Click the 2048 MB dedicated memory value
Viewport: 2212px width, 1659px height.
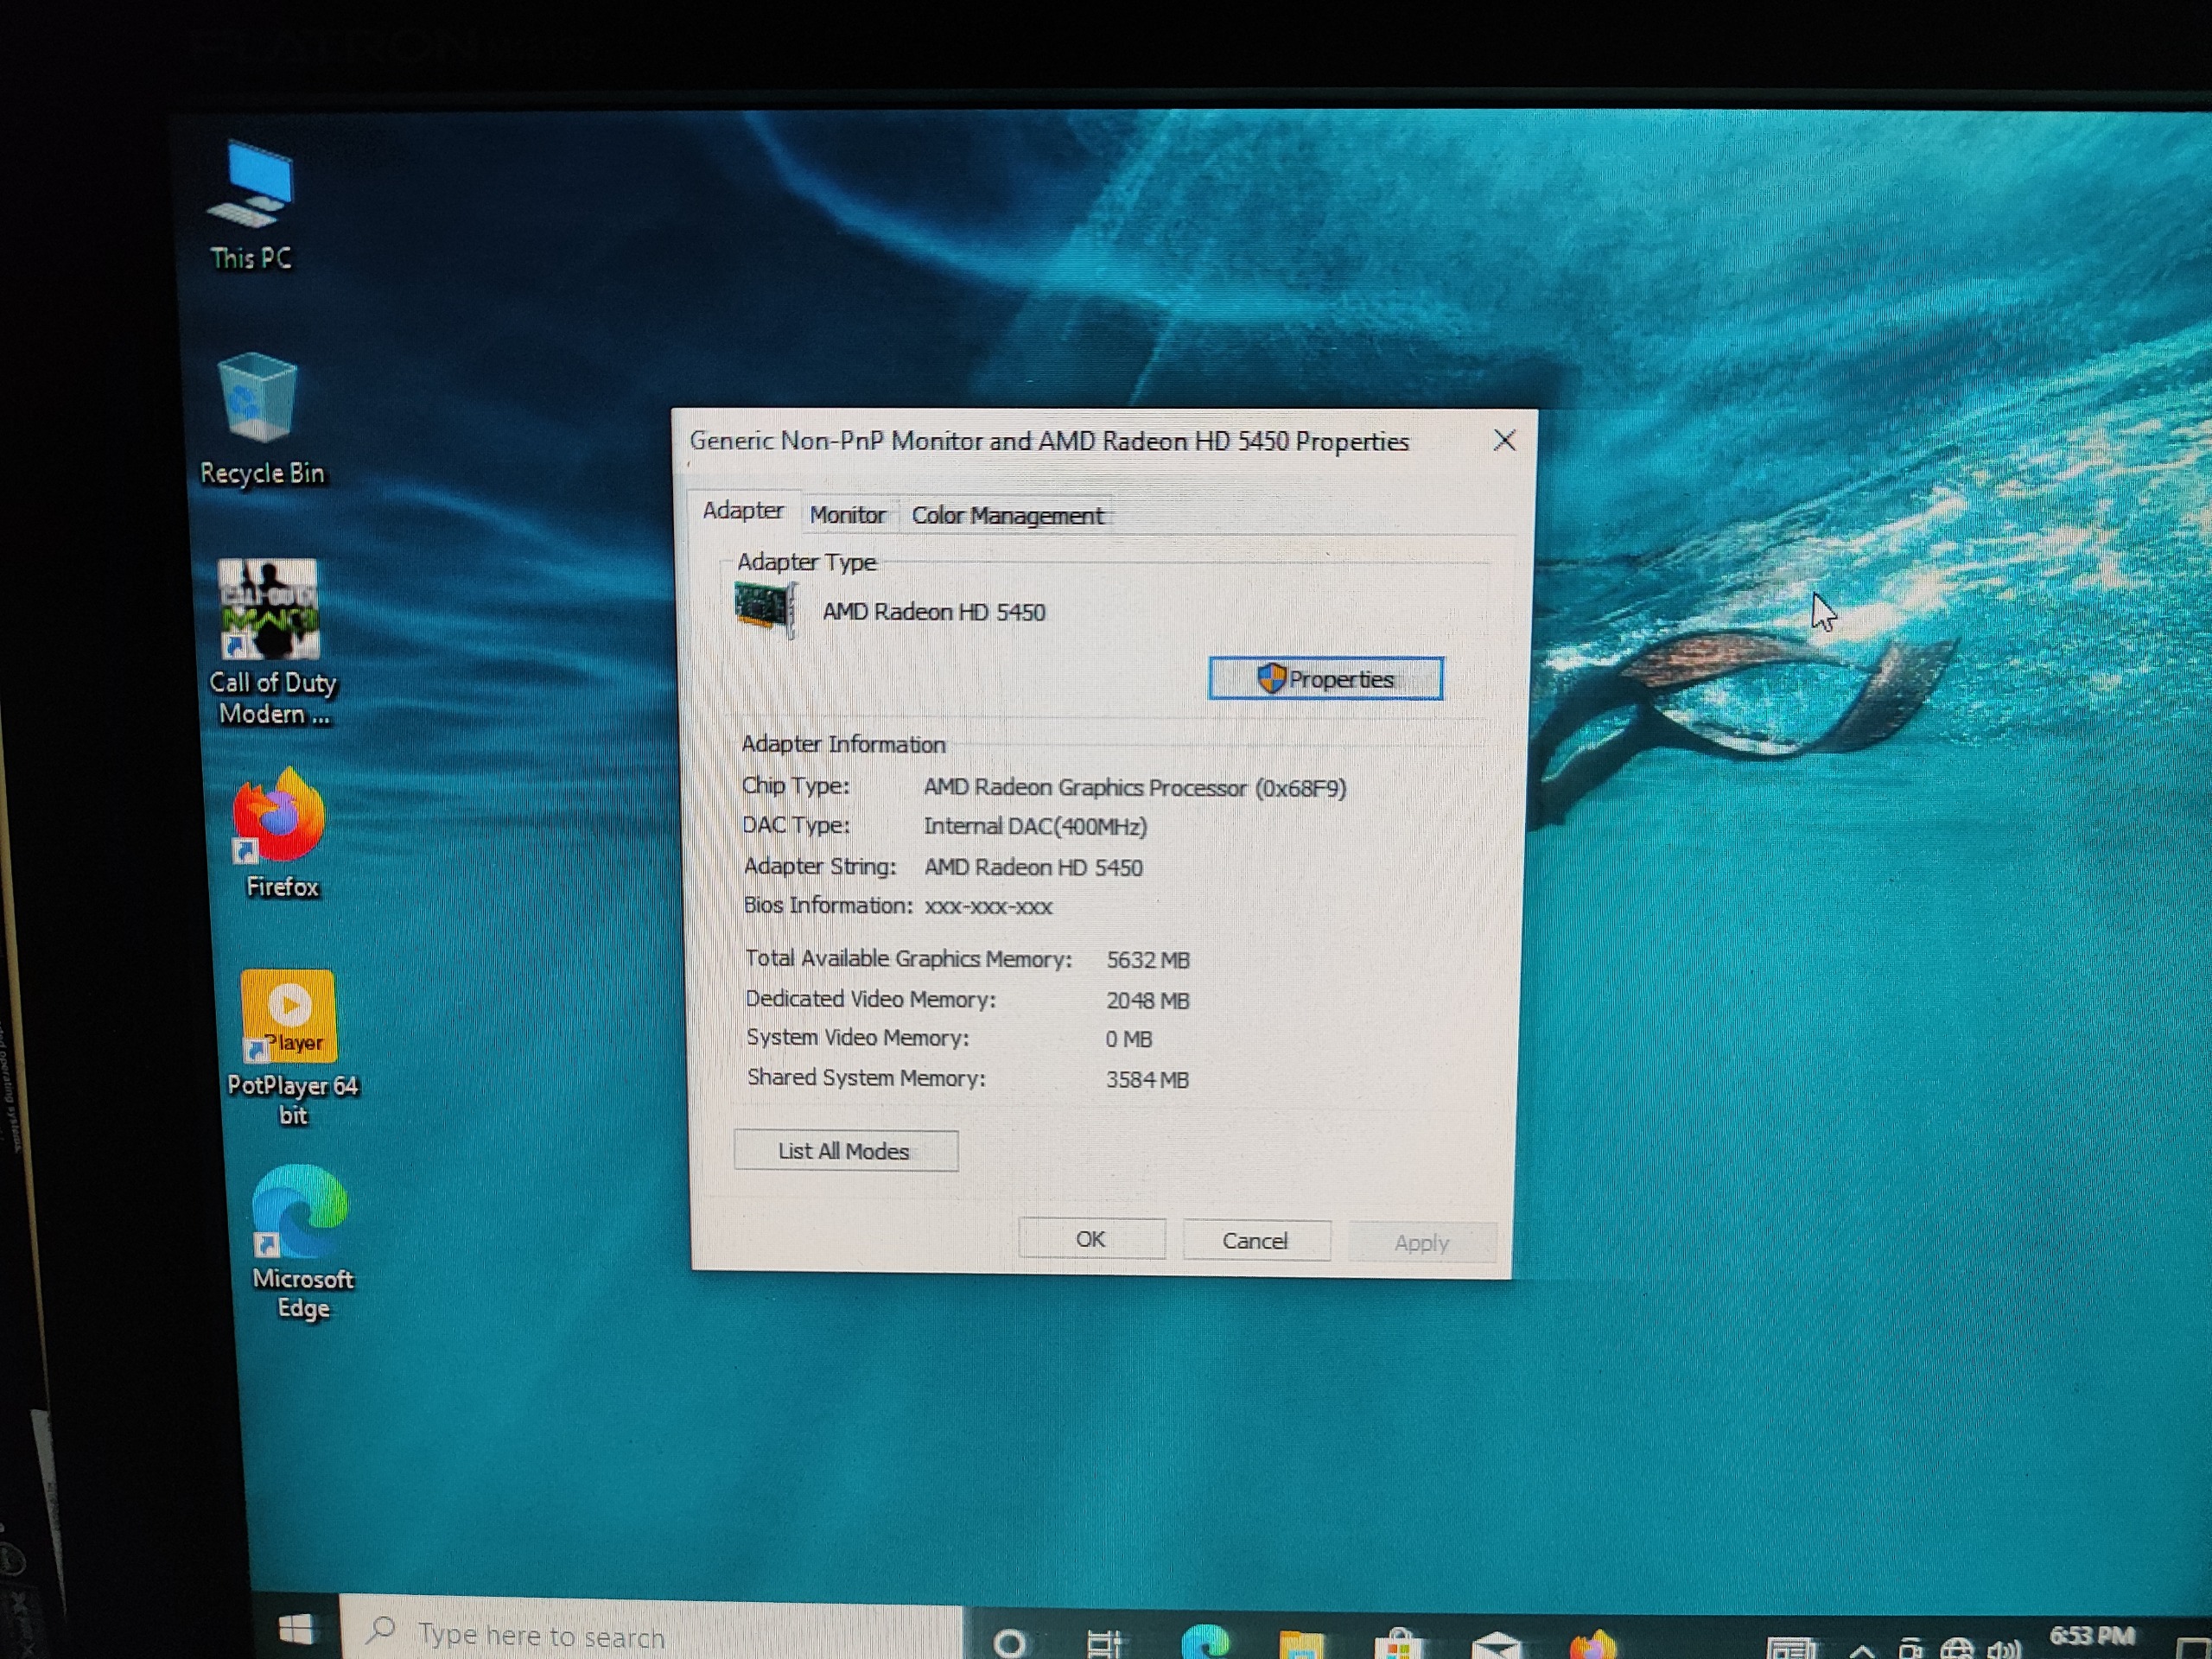click(x=1148, y=1000)
